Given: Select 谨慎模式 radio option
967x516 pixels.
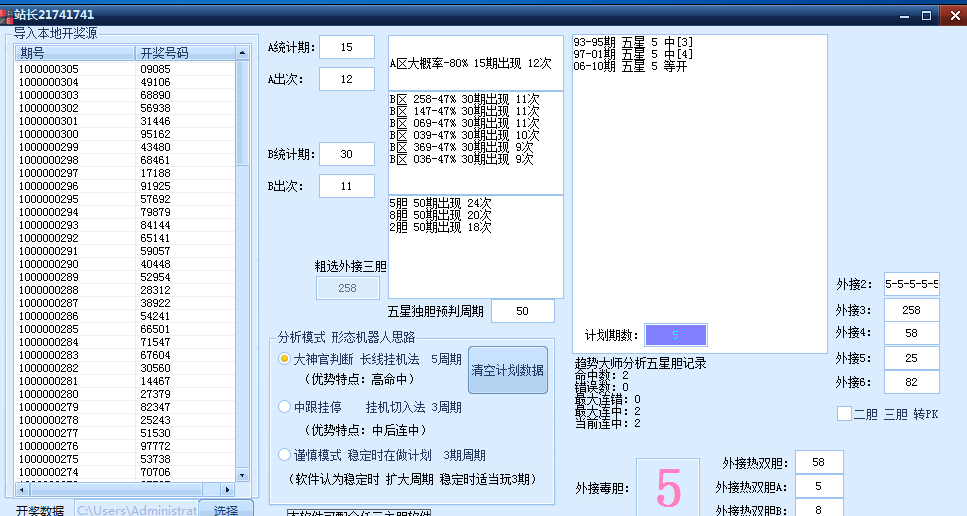Looking at the screenshot, I should click(284, 455).
